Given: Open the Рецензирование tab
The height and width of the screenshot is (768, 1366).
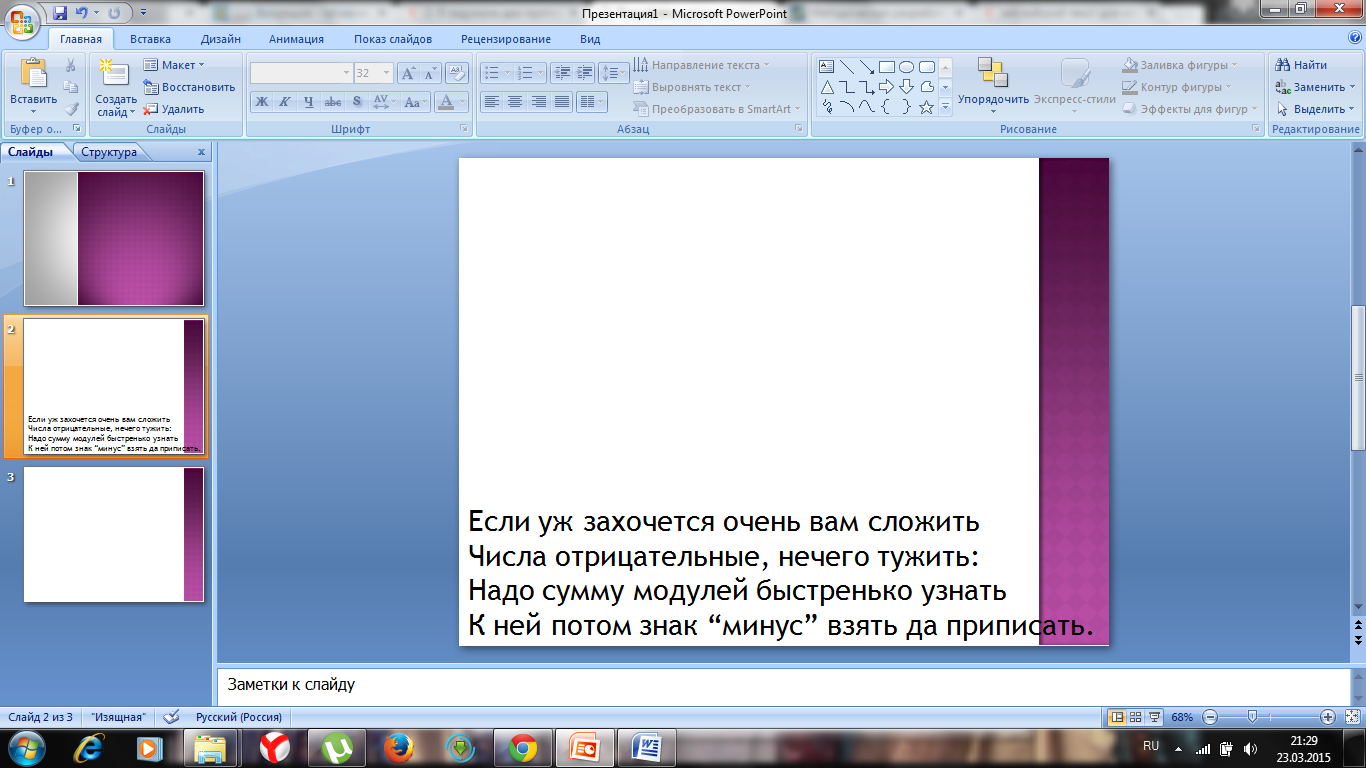Looking at the screenshot, I should pyautogui.click(x=506, y=39).
